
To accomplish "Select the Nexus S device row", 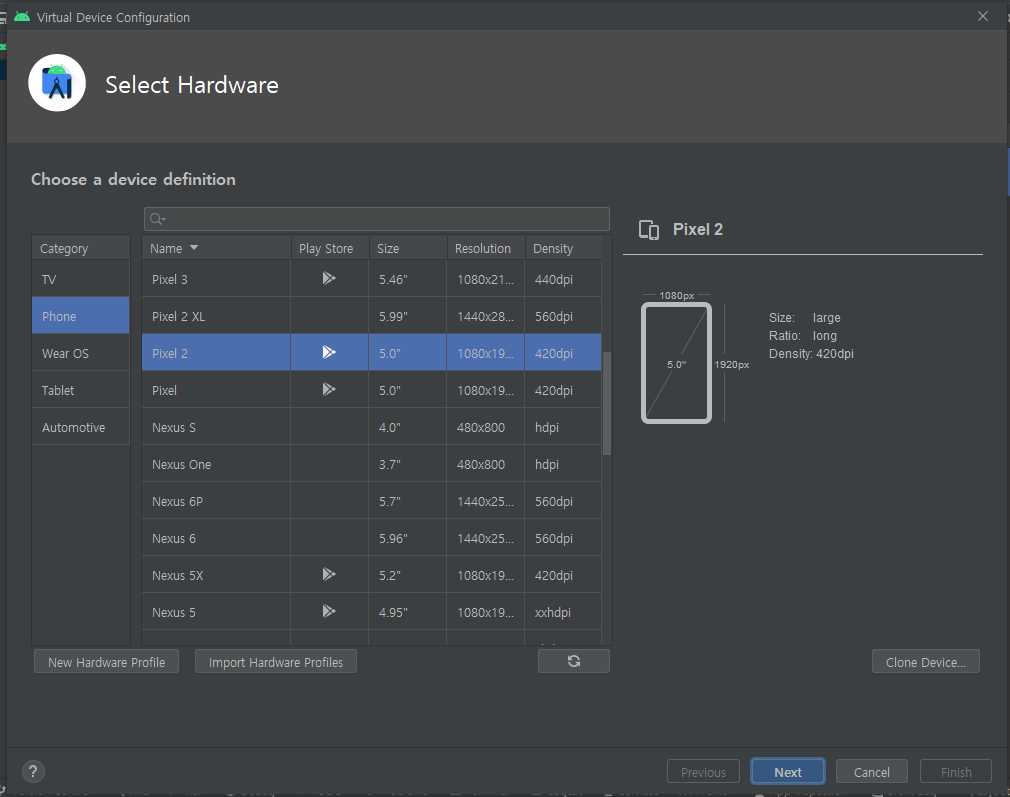I will point(372,427).
